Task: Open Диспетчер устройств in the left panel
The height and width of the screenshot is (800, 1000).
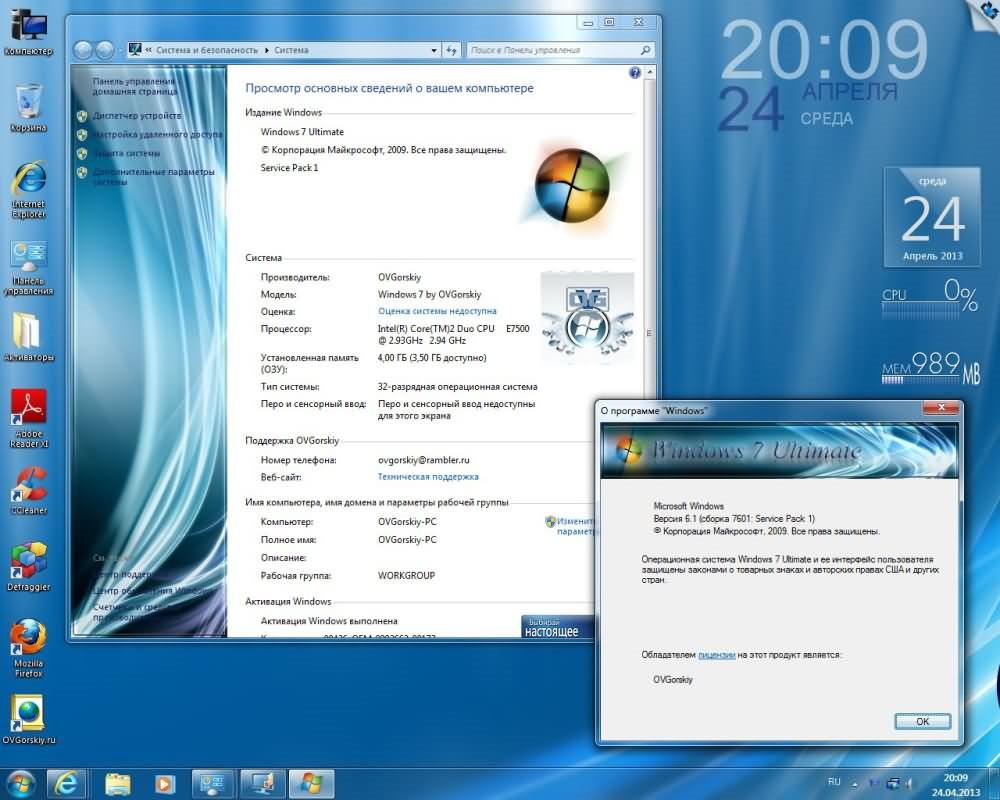Action: point(137,116)
